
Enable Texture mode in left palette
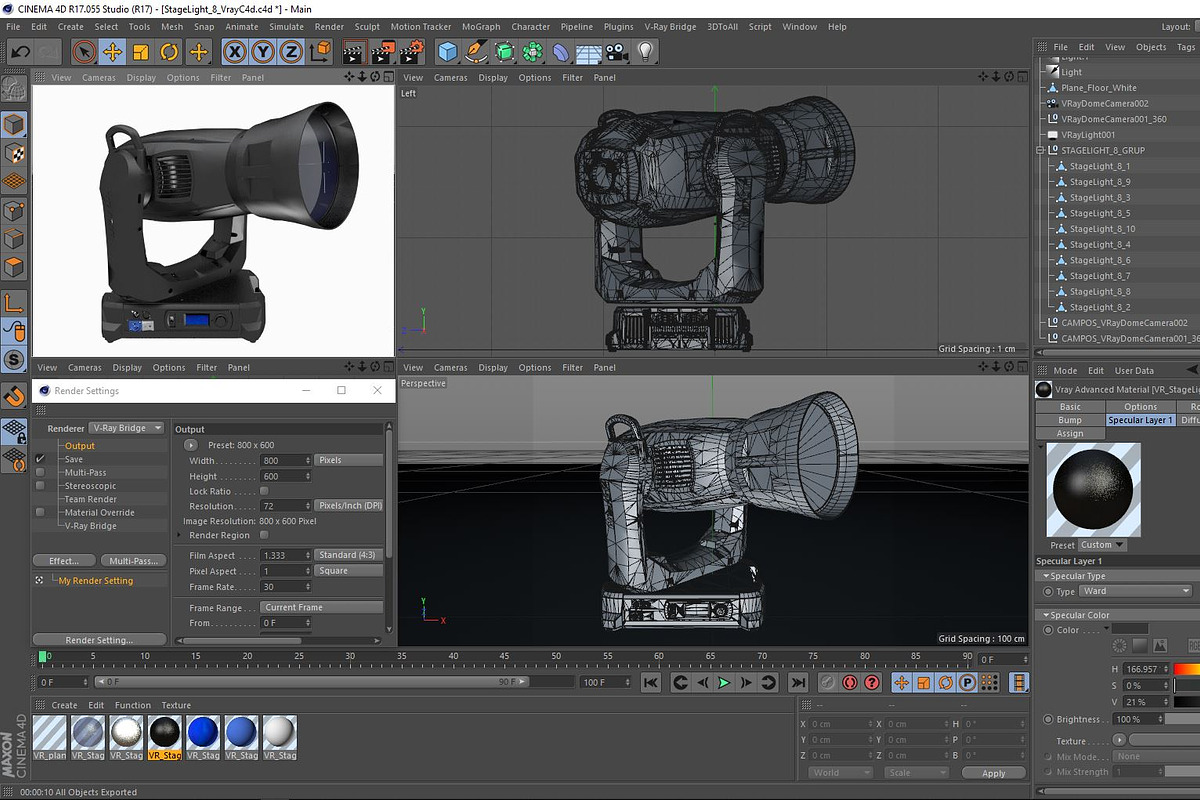point(14,153)
